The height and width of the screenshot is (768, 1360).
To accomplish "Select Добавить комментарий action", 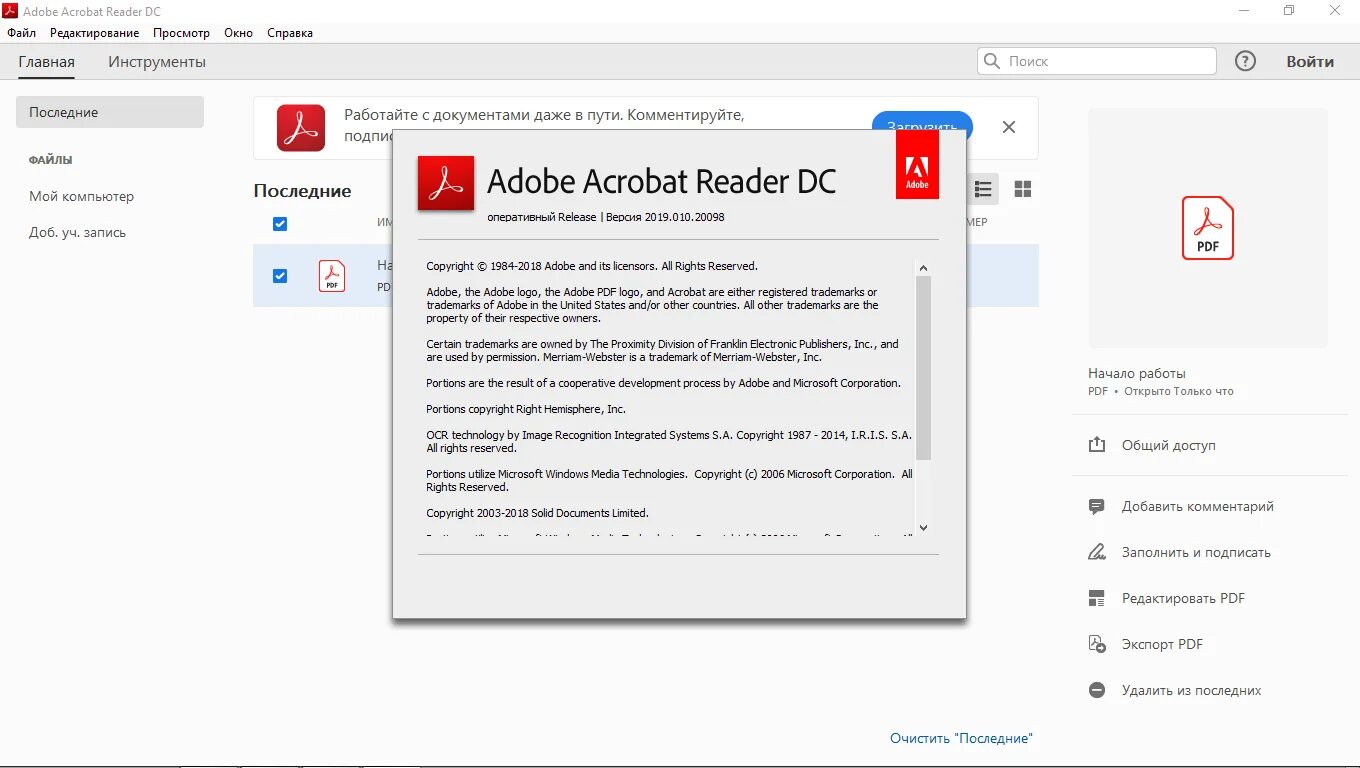I will pos(1198,506).
